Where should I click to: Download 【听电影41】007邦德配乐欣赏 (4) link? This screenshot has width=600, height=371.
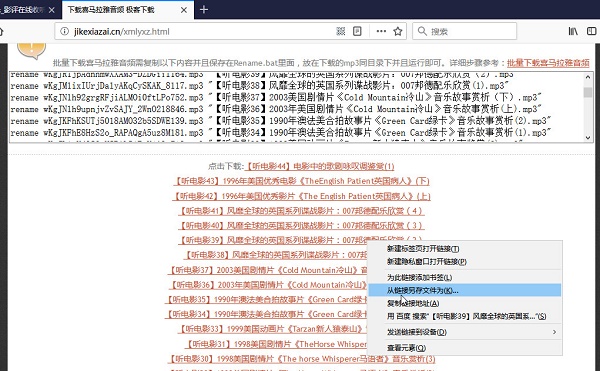coord(302,211)
